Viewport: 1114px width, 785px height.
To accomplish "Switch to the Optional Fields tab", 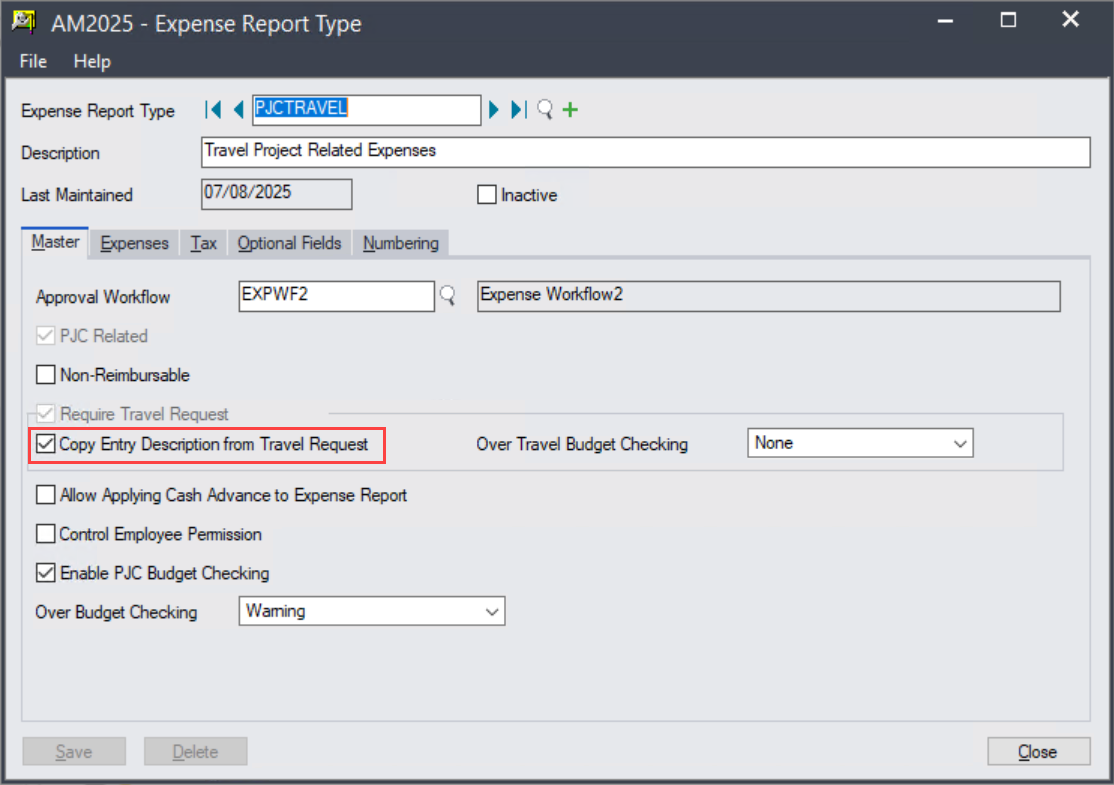I will [x=289, y=244].
